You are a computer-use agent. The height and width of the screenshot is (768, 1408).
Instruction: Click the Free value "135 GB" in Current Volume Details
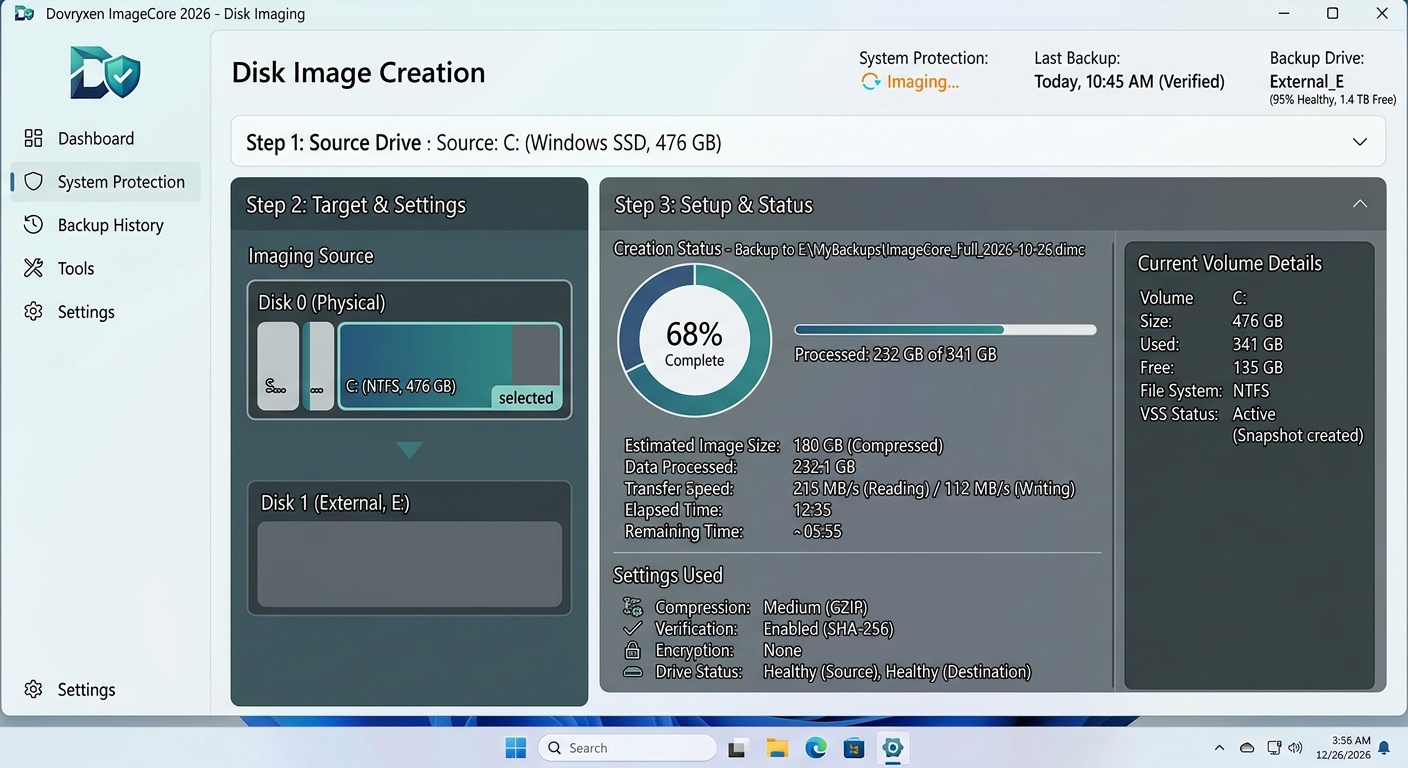coord(1257,367)
